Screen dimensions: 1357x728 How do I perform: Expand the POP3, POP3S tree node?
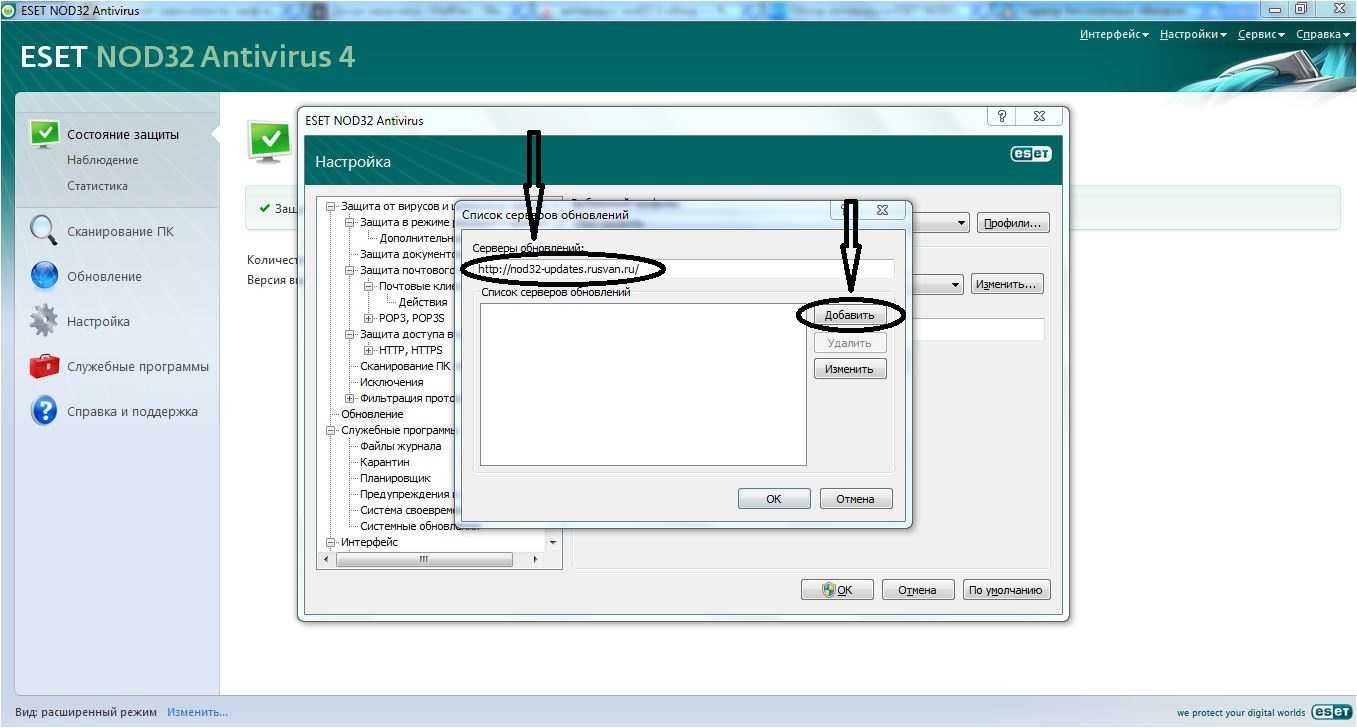click(x=369, y=318)
